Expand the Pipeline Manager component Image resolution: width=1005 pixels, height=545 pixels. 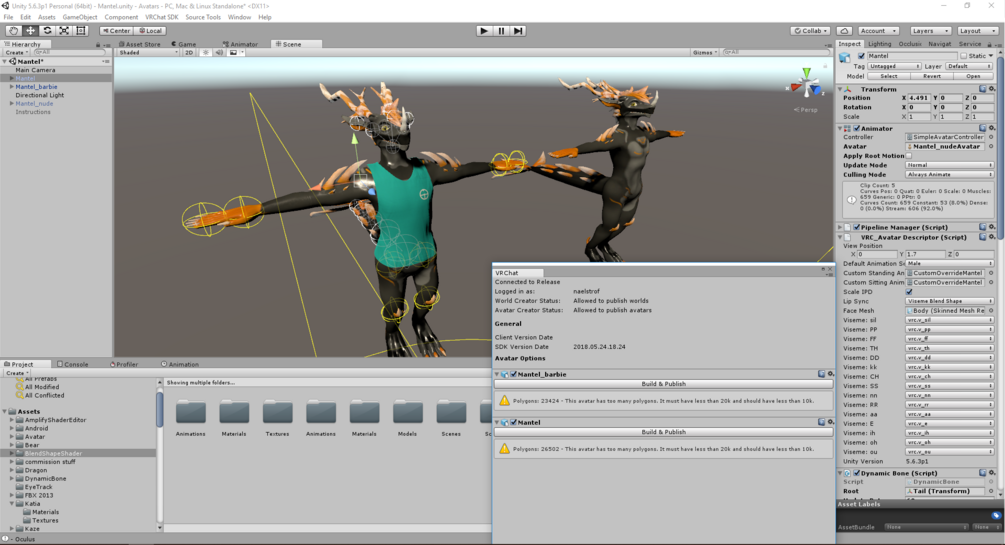coord(840,227)
